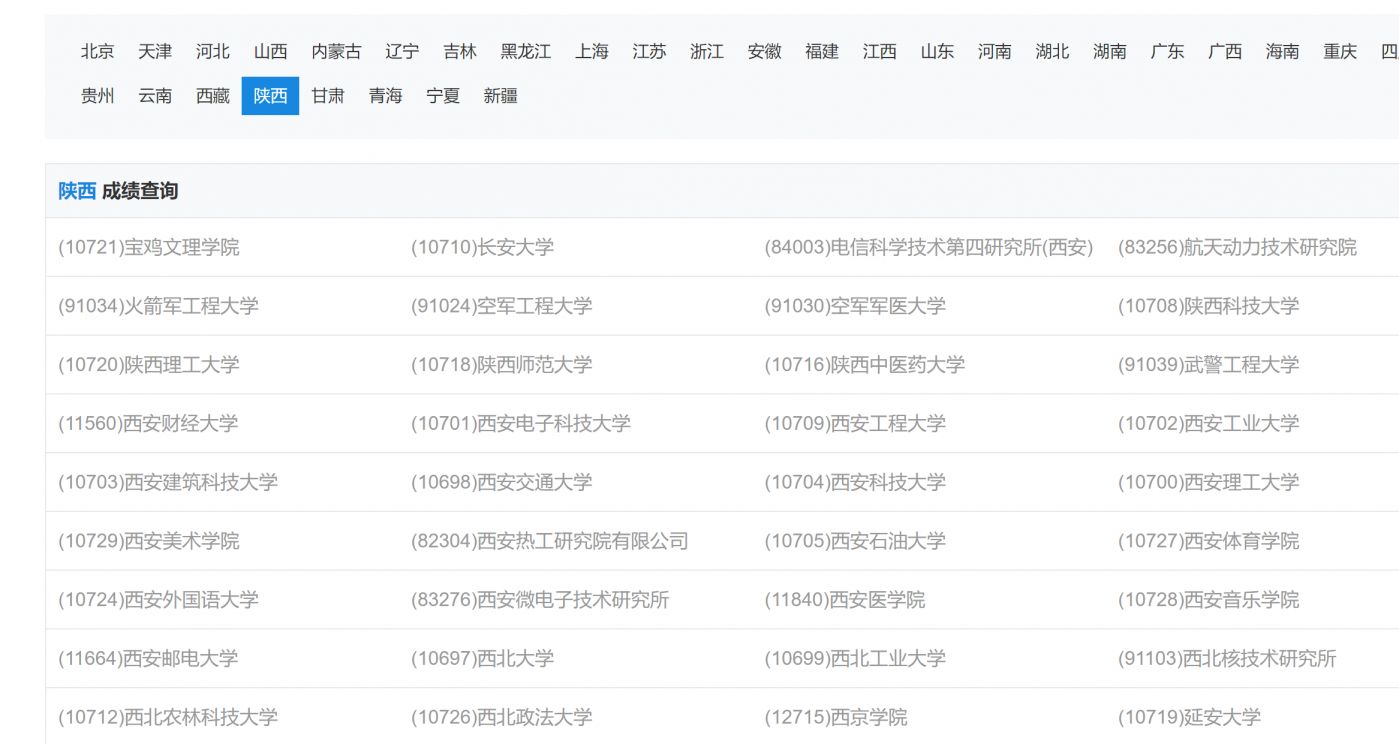
Task: Open (10718)陕西师范大学 link
Action: coord(502,365)
